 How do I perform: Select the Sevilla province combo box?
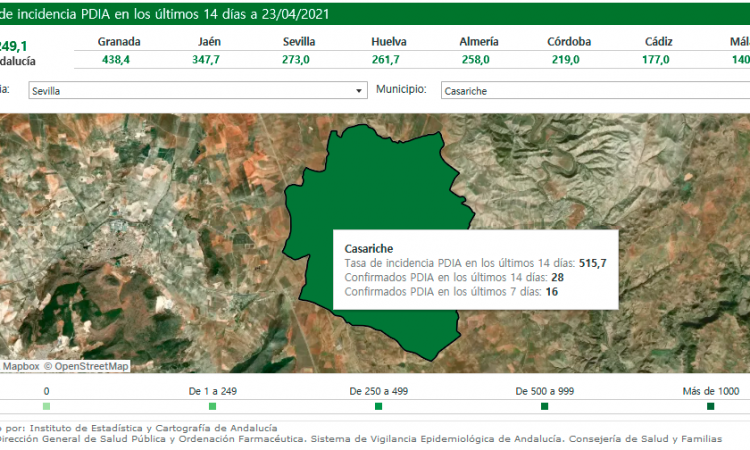190,91
